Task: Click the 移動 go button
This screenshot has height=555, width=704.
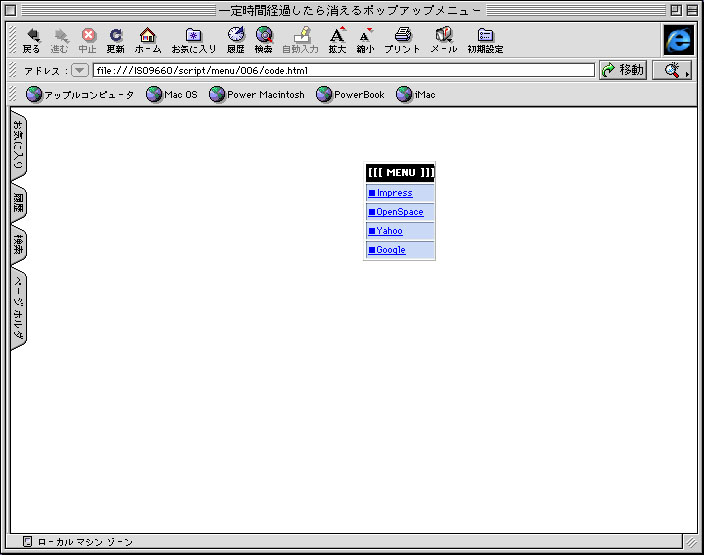Action: pos(623,70)
